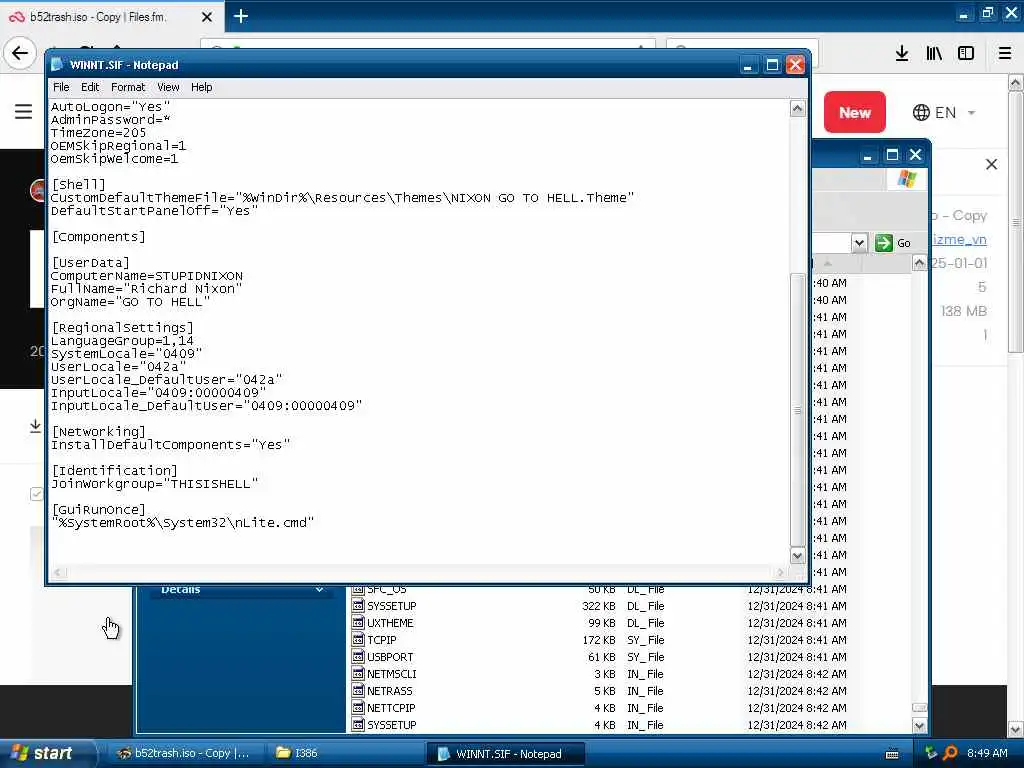Screen dimensions: 1024x768
Task: Switch to I386 folder taskbar button
Action: [345, 753]
